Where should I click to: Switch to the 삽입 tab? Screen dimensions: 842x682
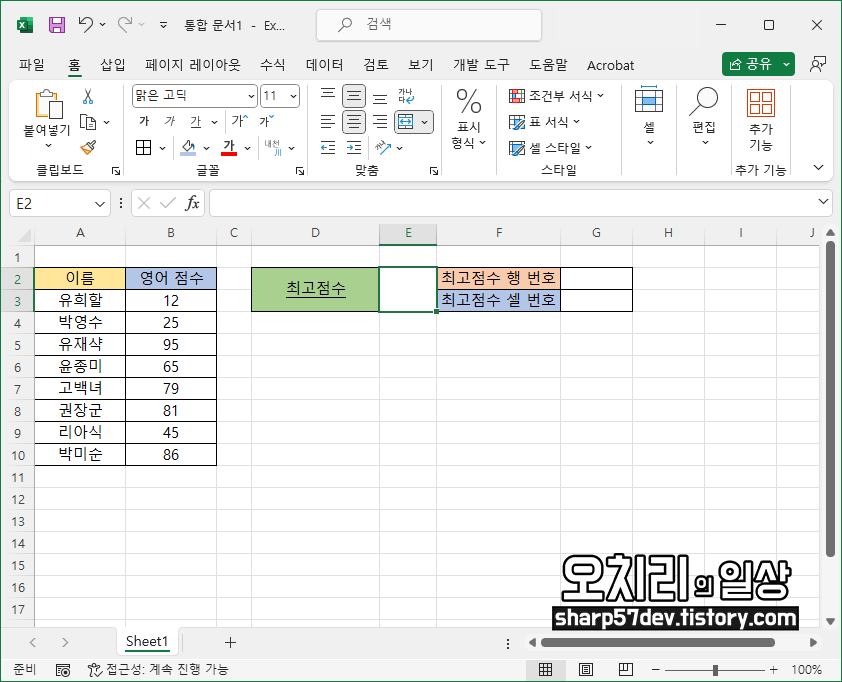tap(113, 65)
